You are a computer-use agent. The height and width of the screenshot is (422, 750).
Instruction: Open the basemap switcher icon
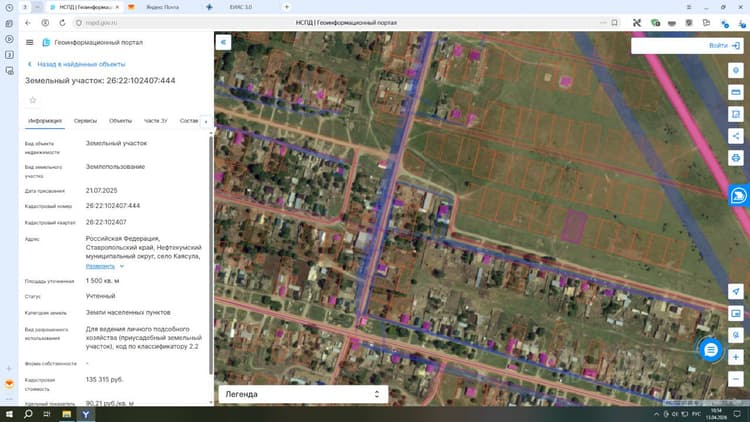coord(736,313)
